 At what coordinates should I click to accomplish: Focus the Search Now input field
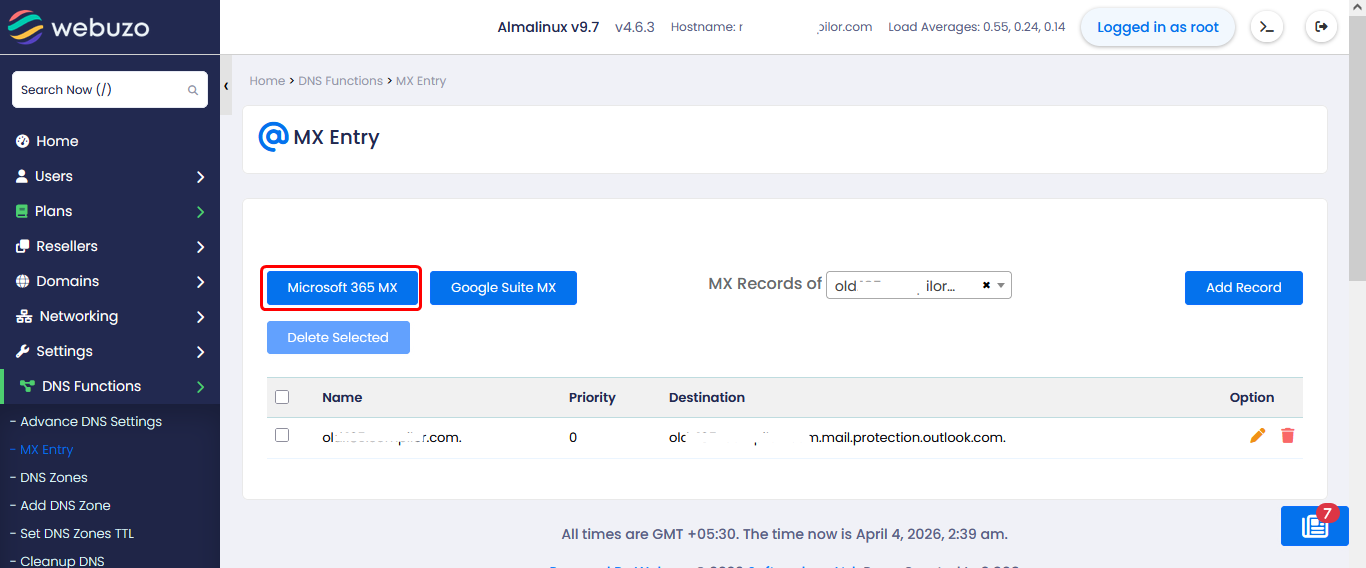click(100, 90)
